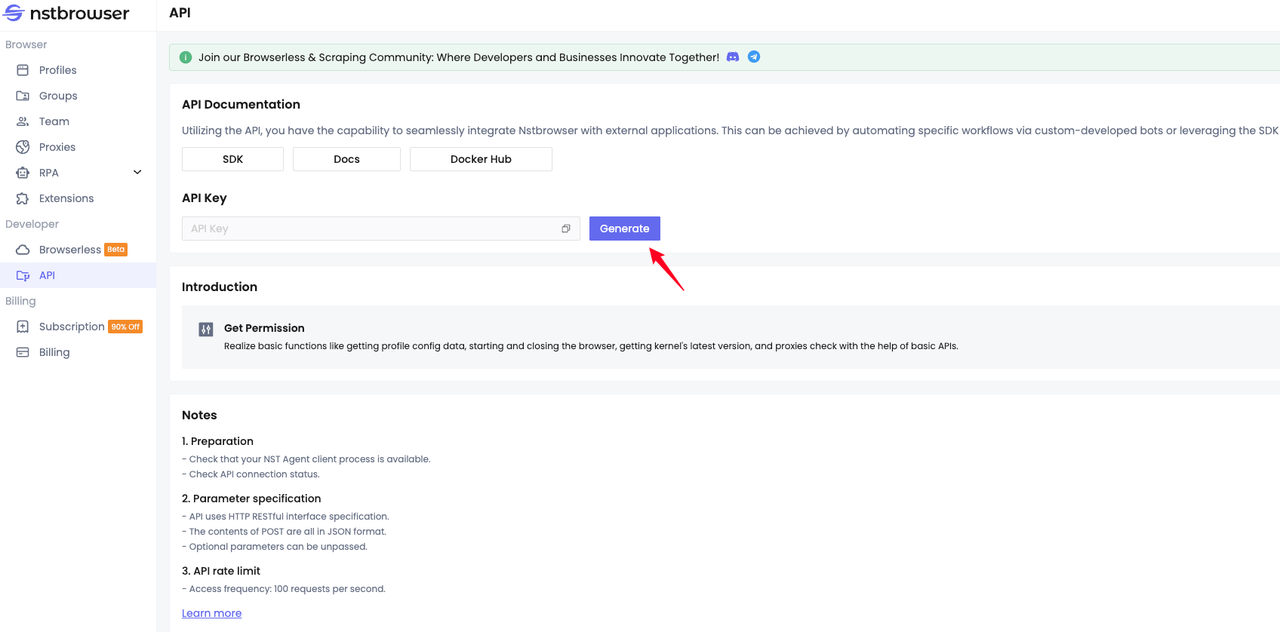
Task: Click the Profiles sidebar icon
Action: tap(22, 70)
